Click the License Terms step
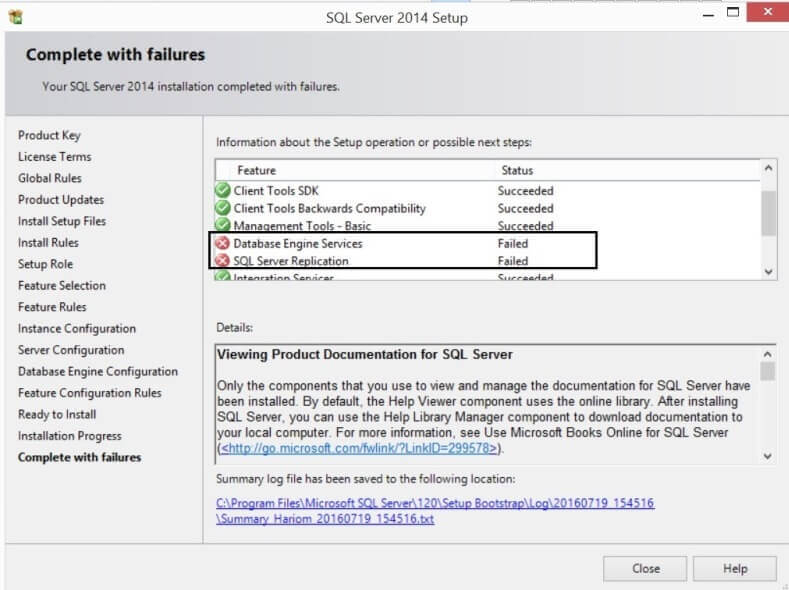This screenshot has width=789, height=590. tap(54, 156)
